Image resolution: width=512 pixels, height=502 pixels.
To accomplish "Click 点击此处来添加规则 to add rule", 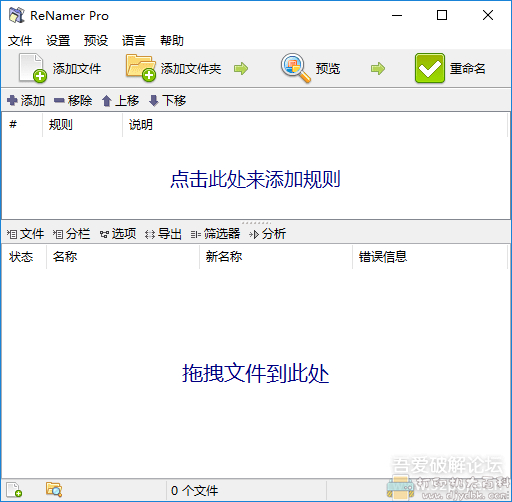I will pos(255,180).
